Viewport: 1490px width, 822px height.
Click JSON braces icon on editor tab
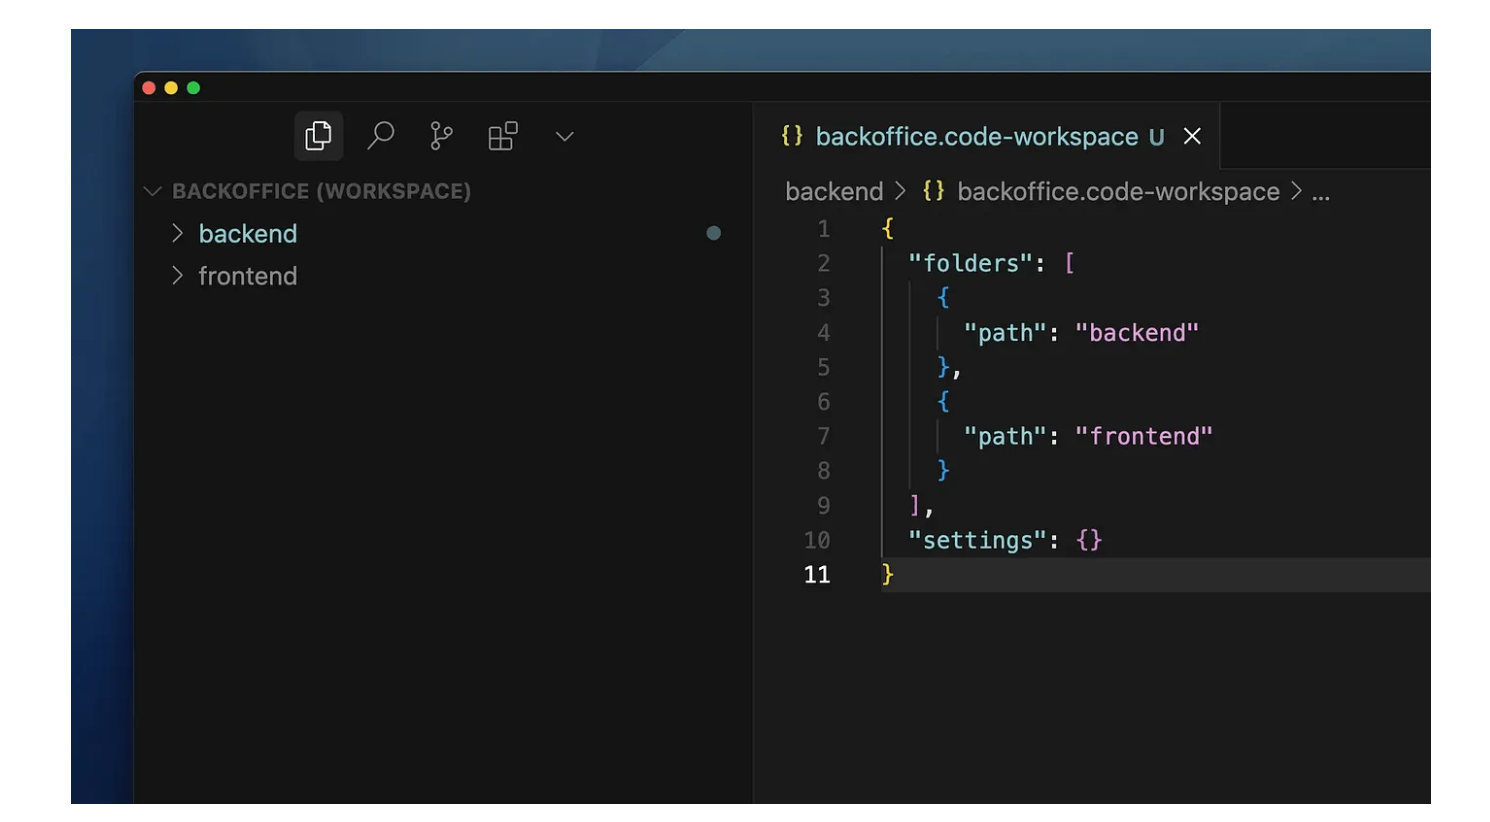click(x=792, y=136)
